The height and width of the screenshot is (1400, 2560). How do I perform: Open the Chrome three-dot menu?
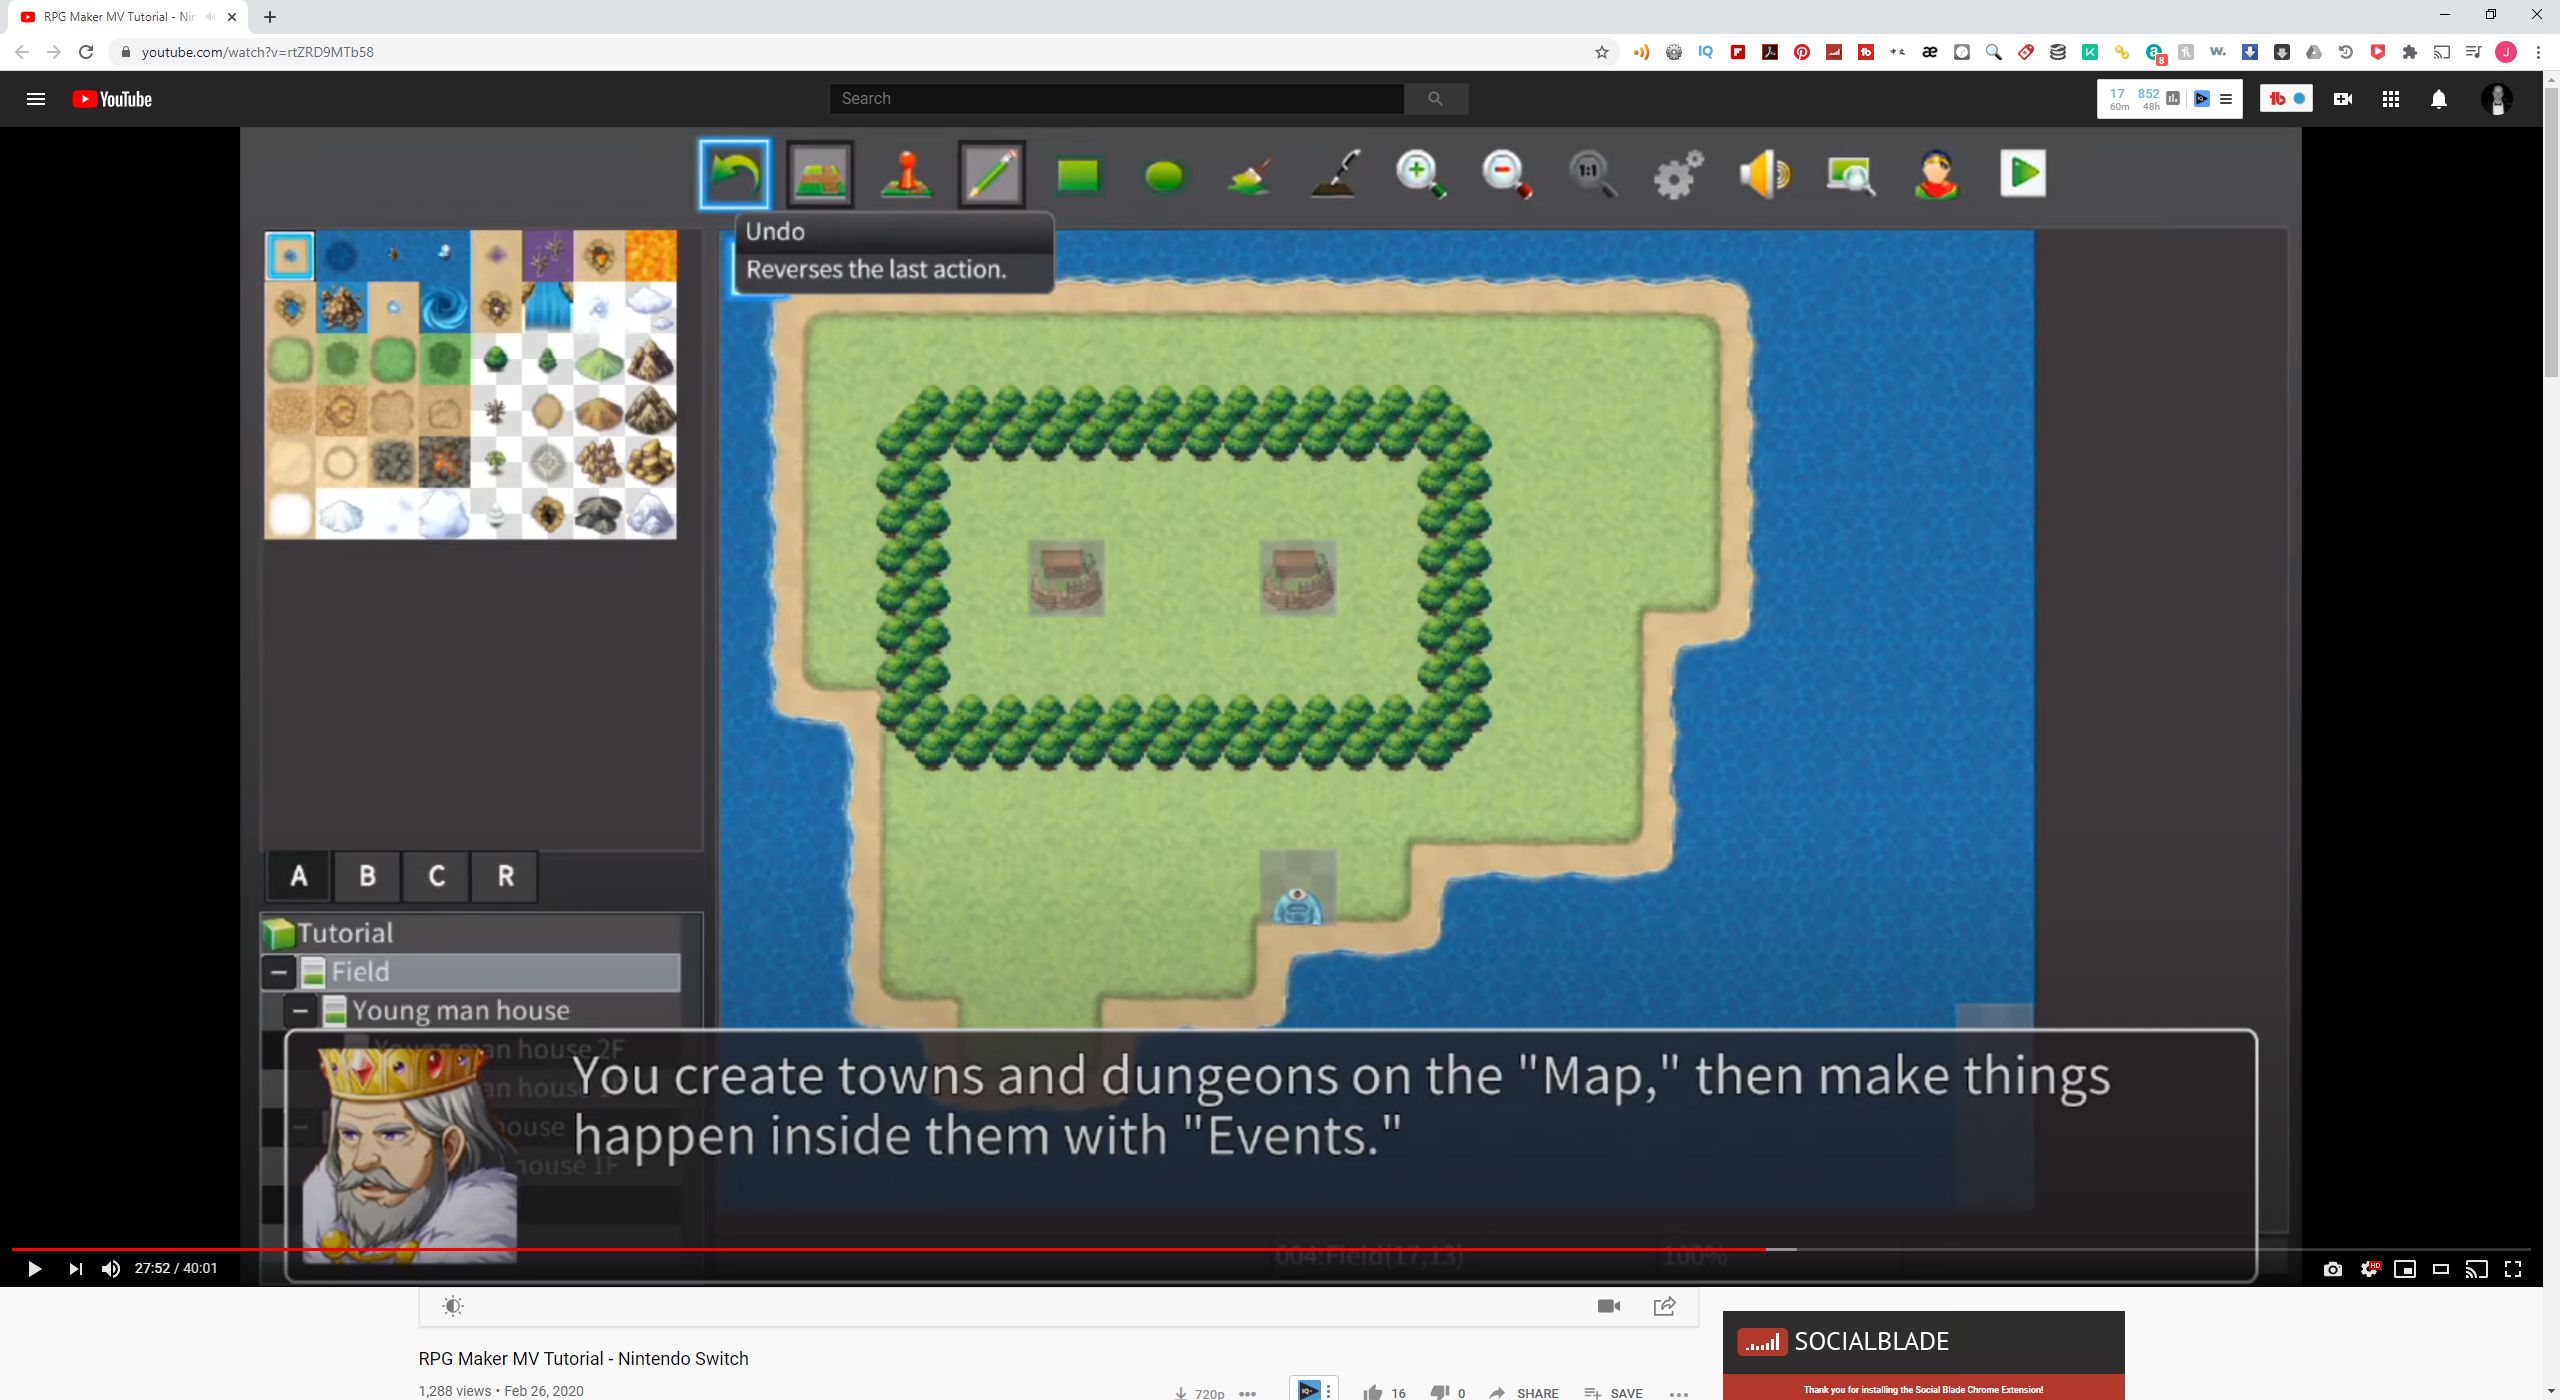point(2538,52)
